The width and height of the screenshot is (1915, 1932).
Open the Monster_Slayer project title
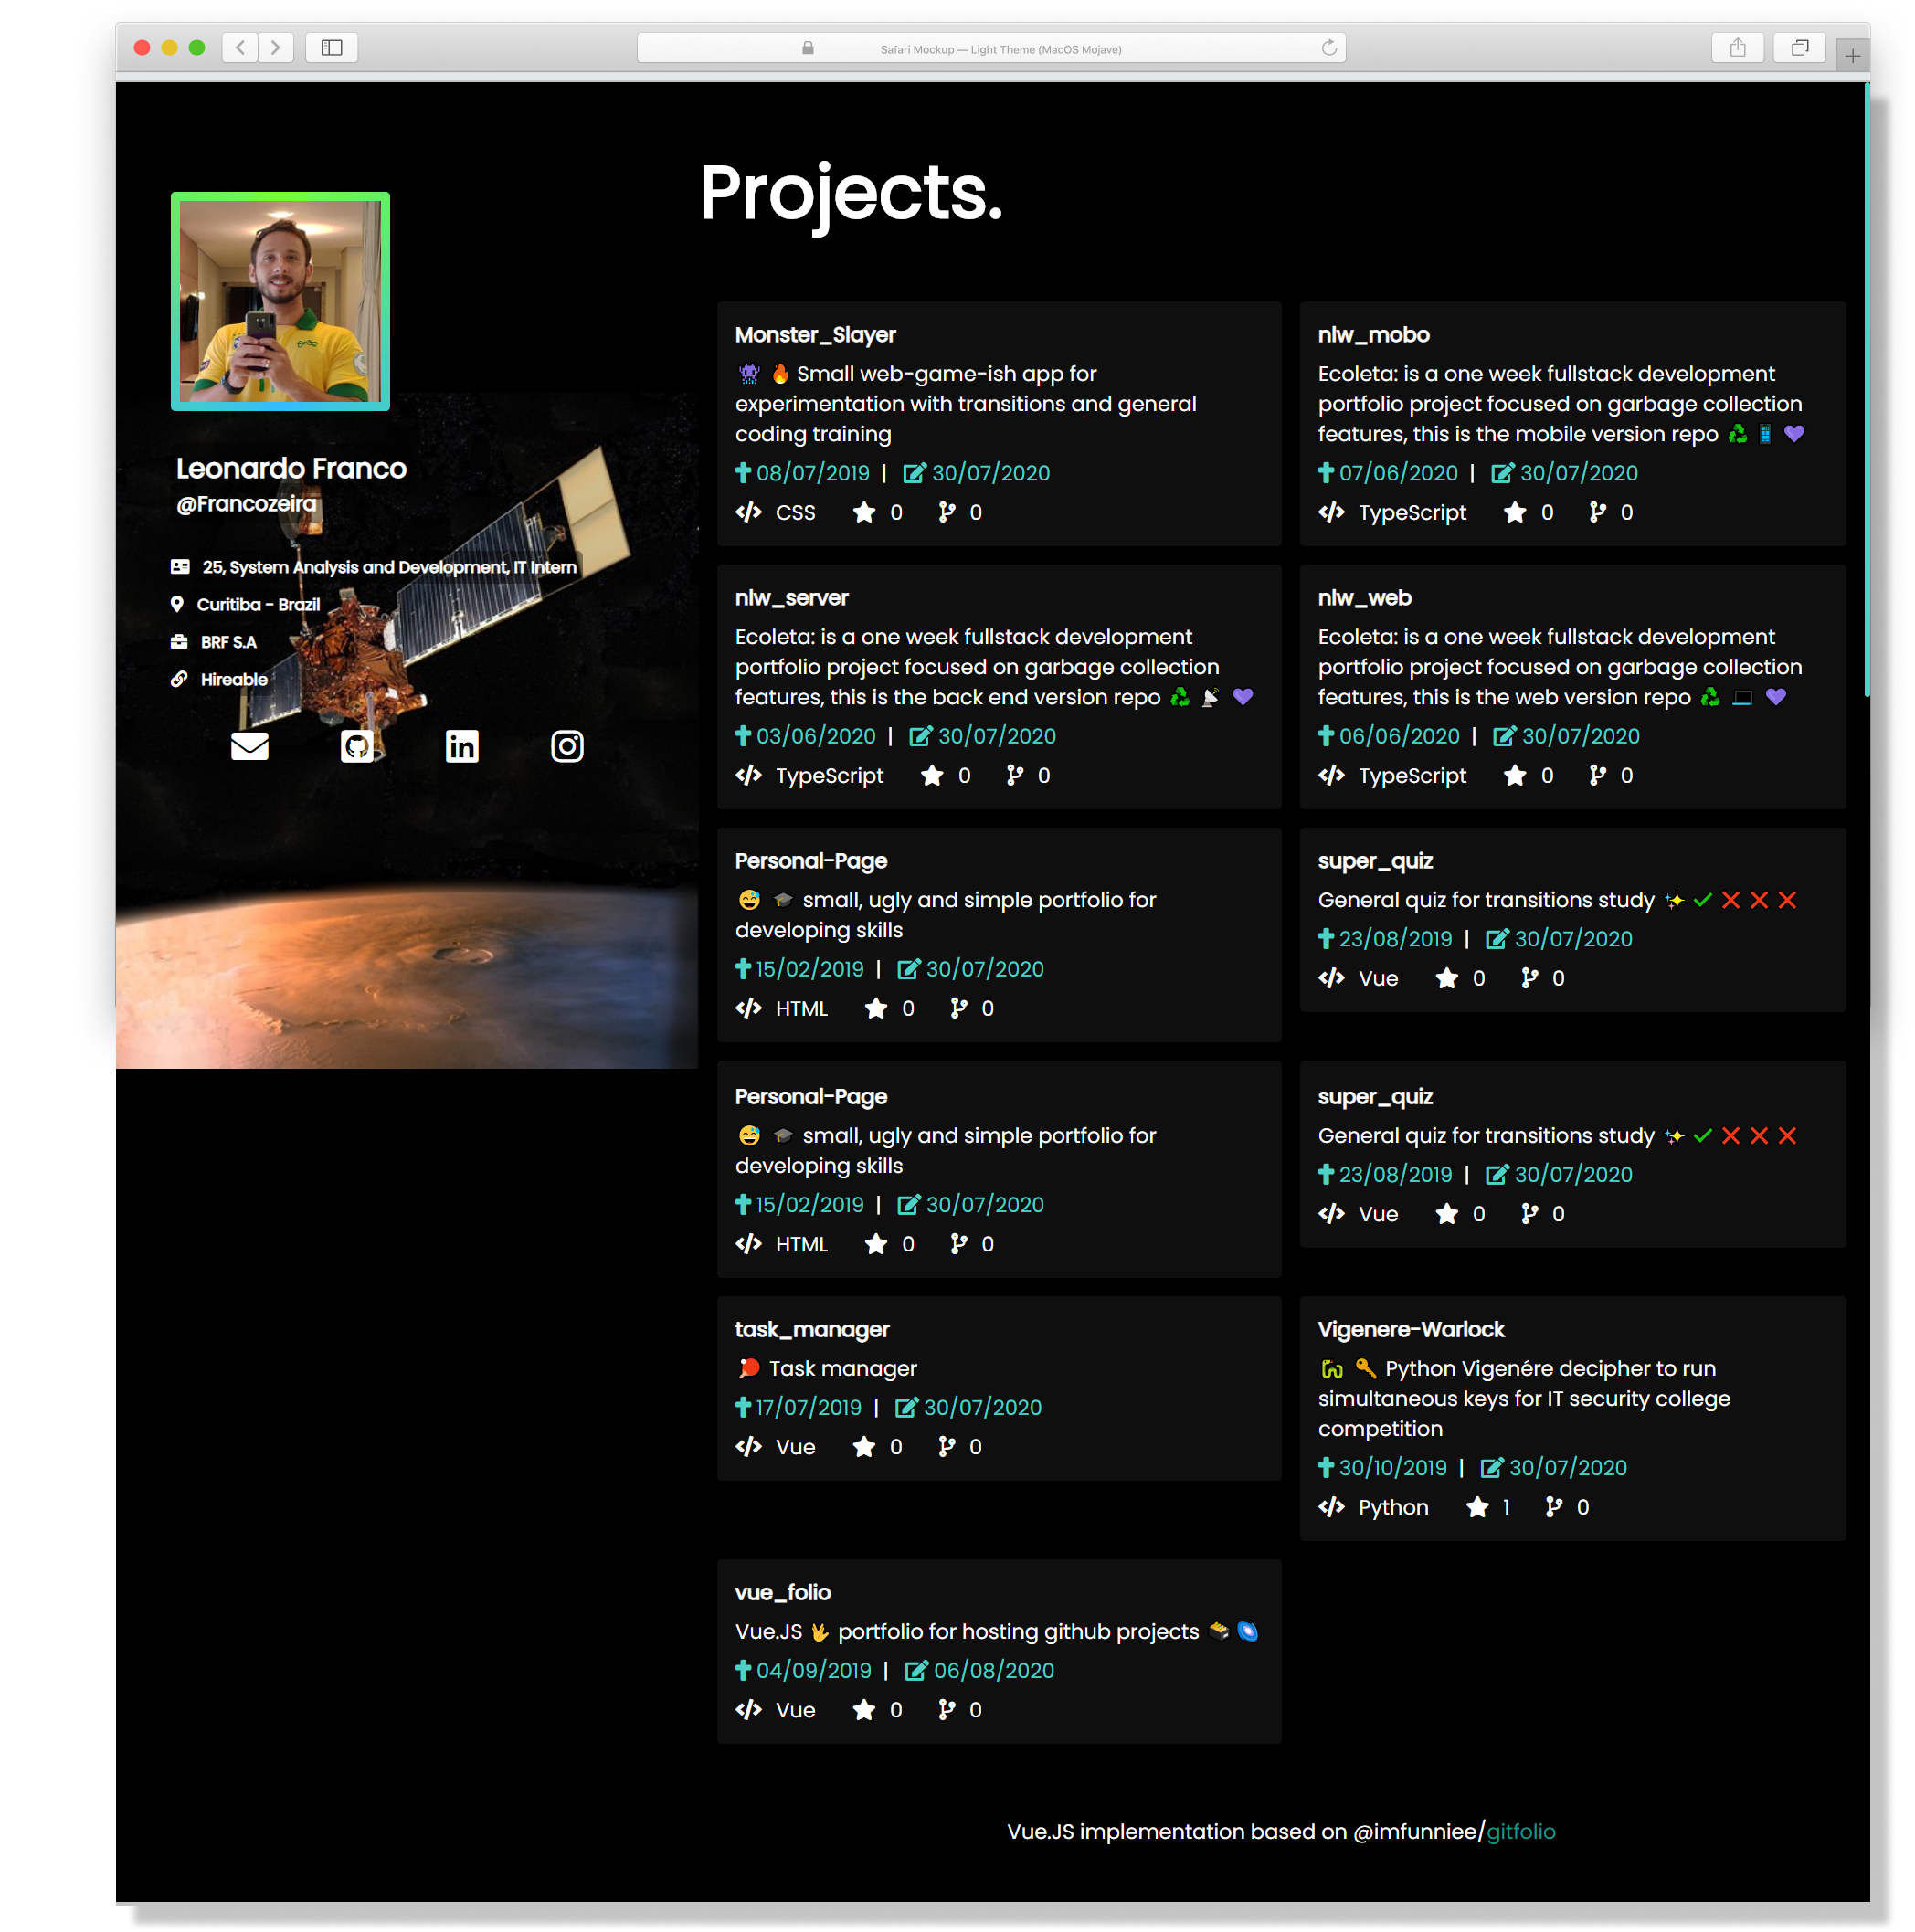coord(815,335)
